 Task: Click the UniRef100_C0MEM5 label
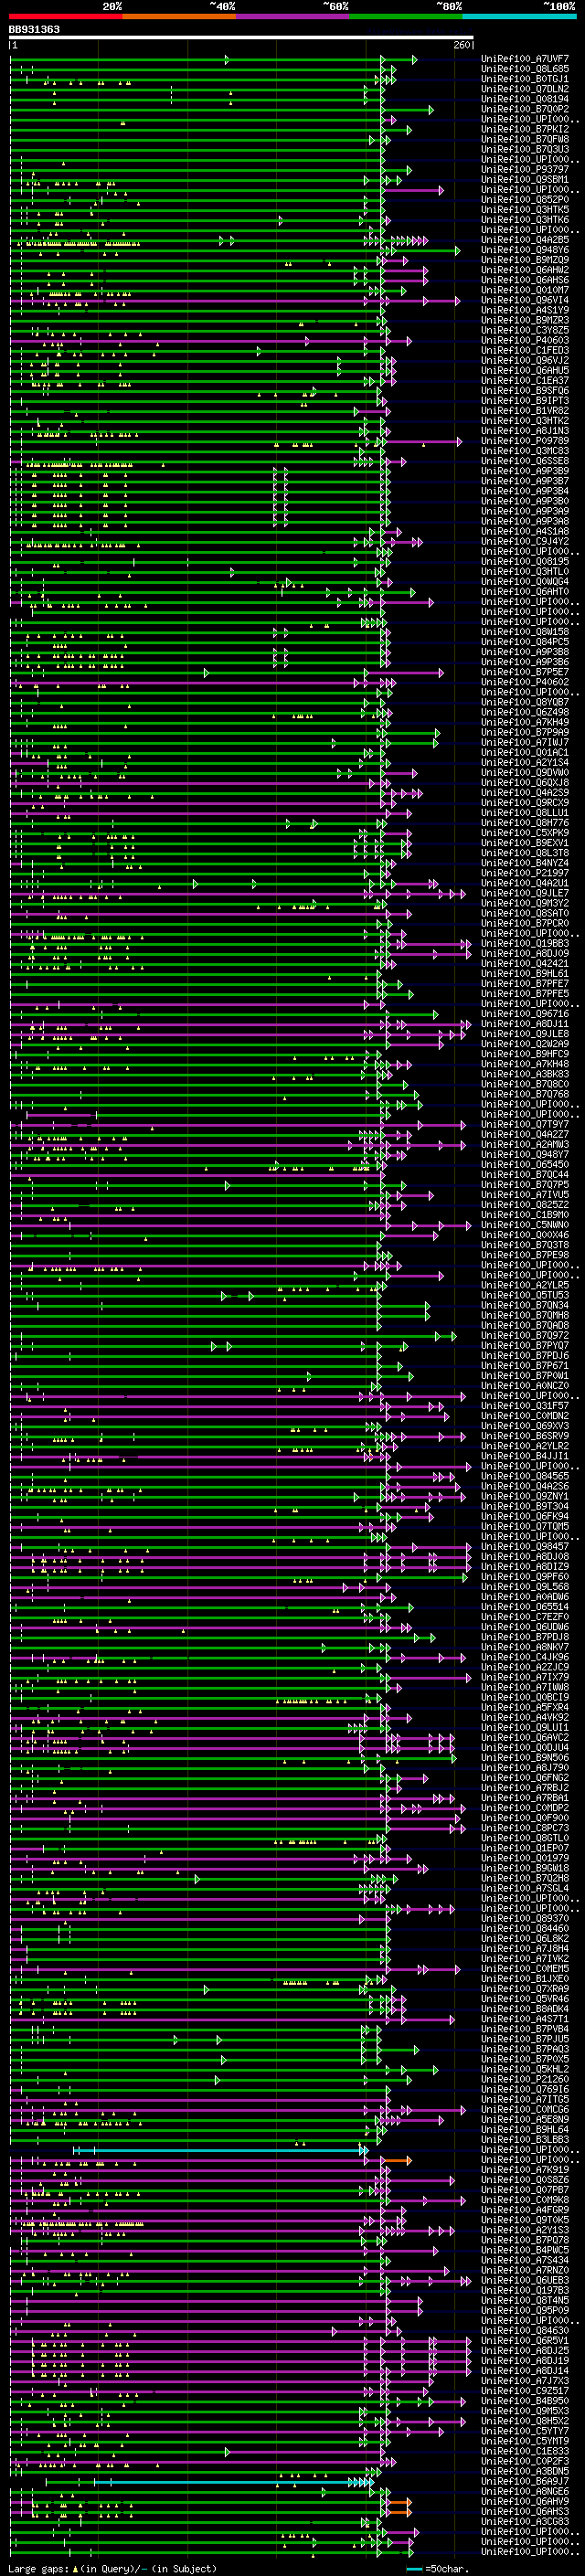[525, 1969]
